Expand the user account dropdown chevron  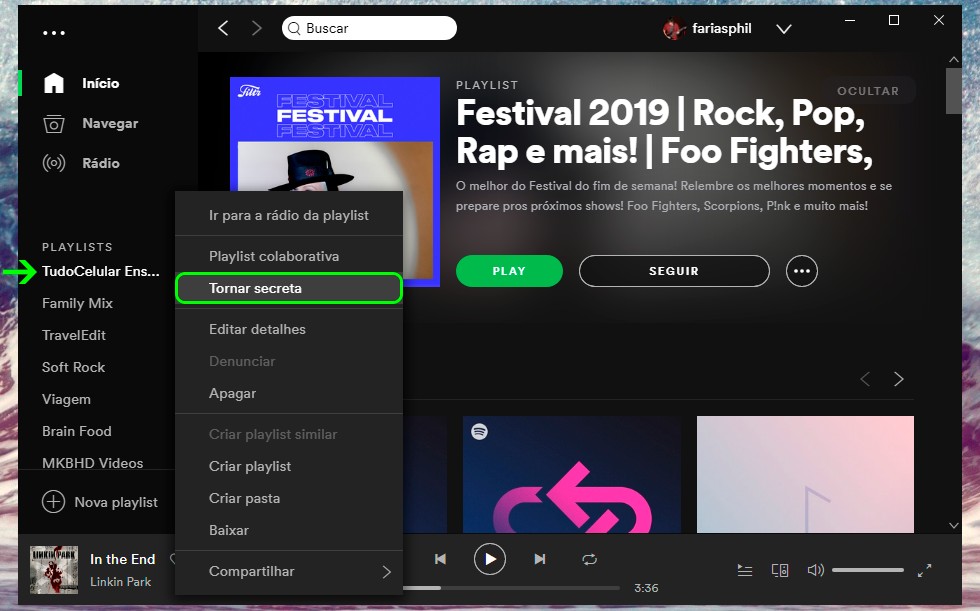pyautogui.click(x=784, y=29)
